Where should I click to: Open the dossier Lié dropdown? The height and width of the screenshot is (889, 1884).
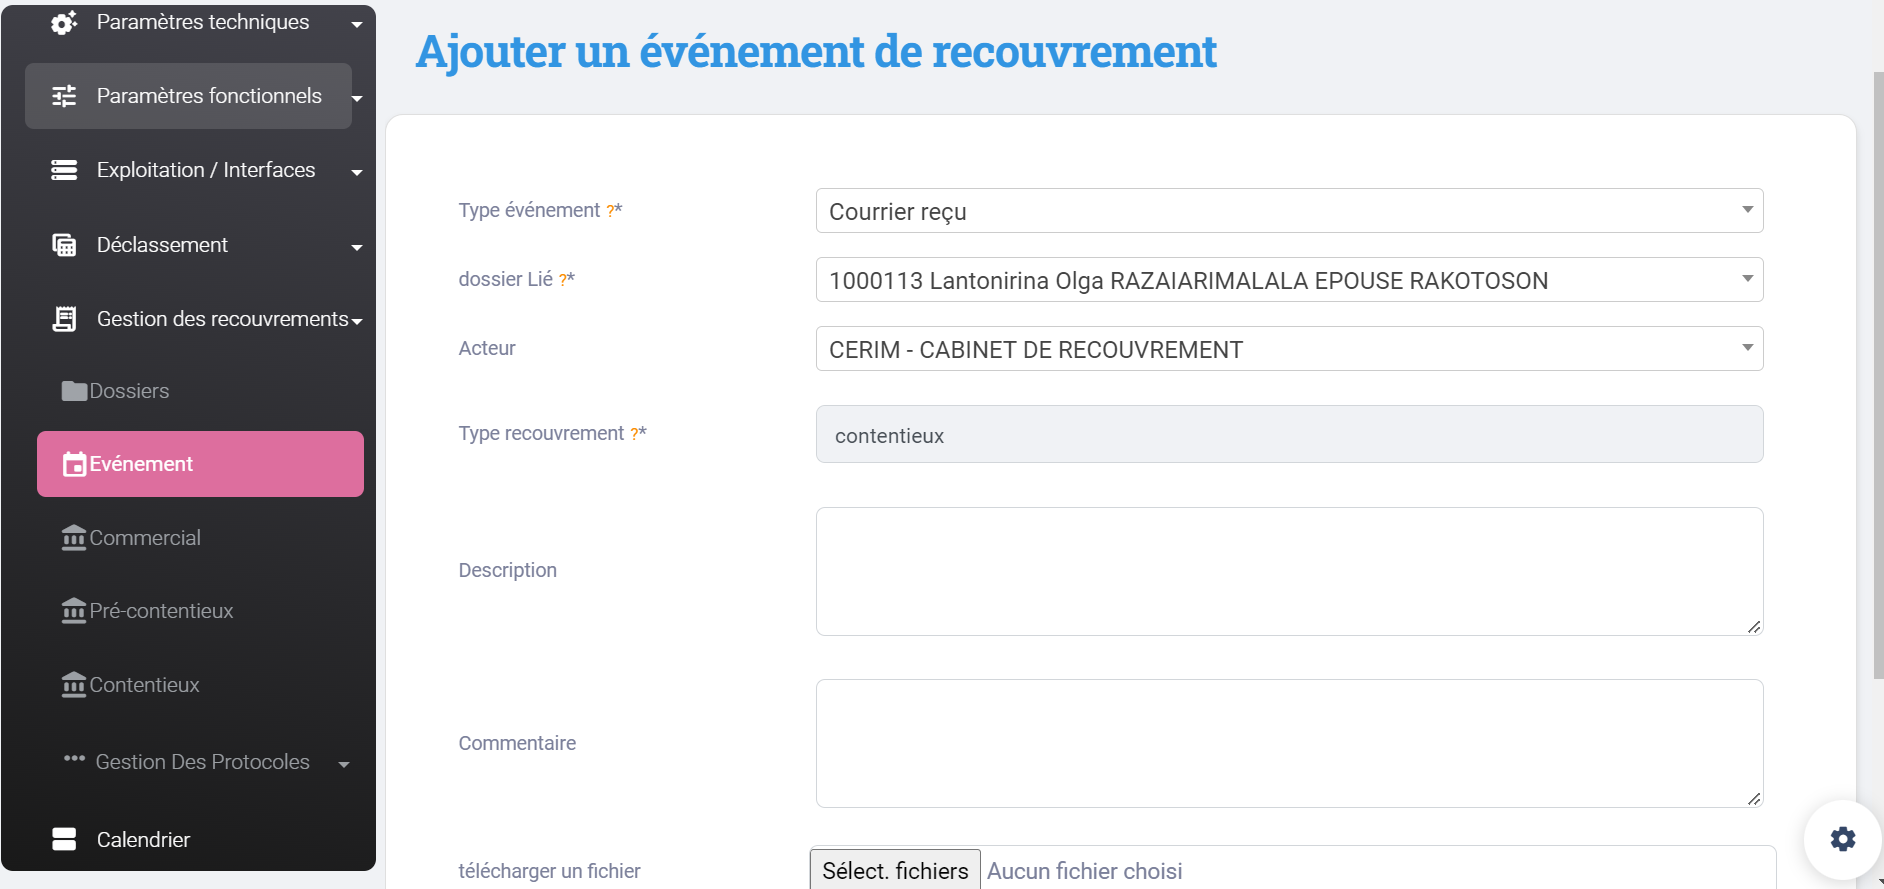[x=1288, y=280]
